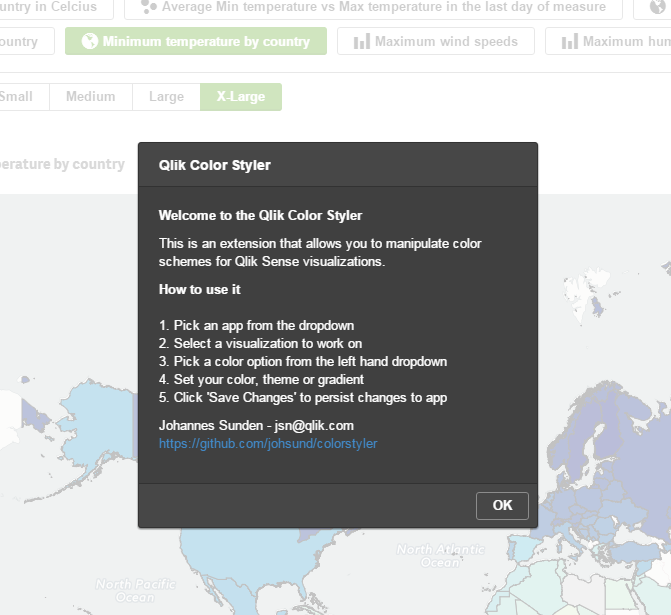Click the 'North Pacific Ocean' map label

135,590
